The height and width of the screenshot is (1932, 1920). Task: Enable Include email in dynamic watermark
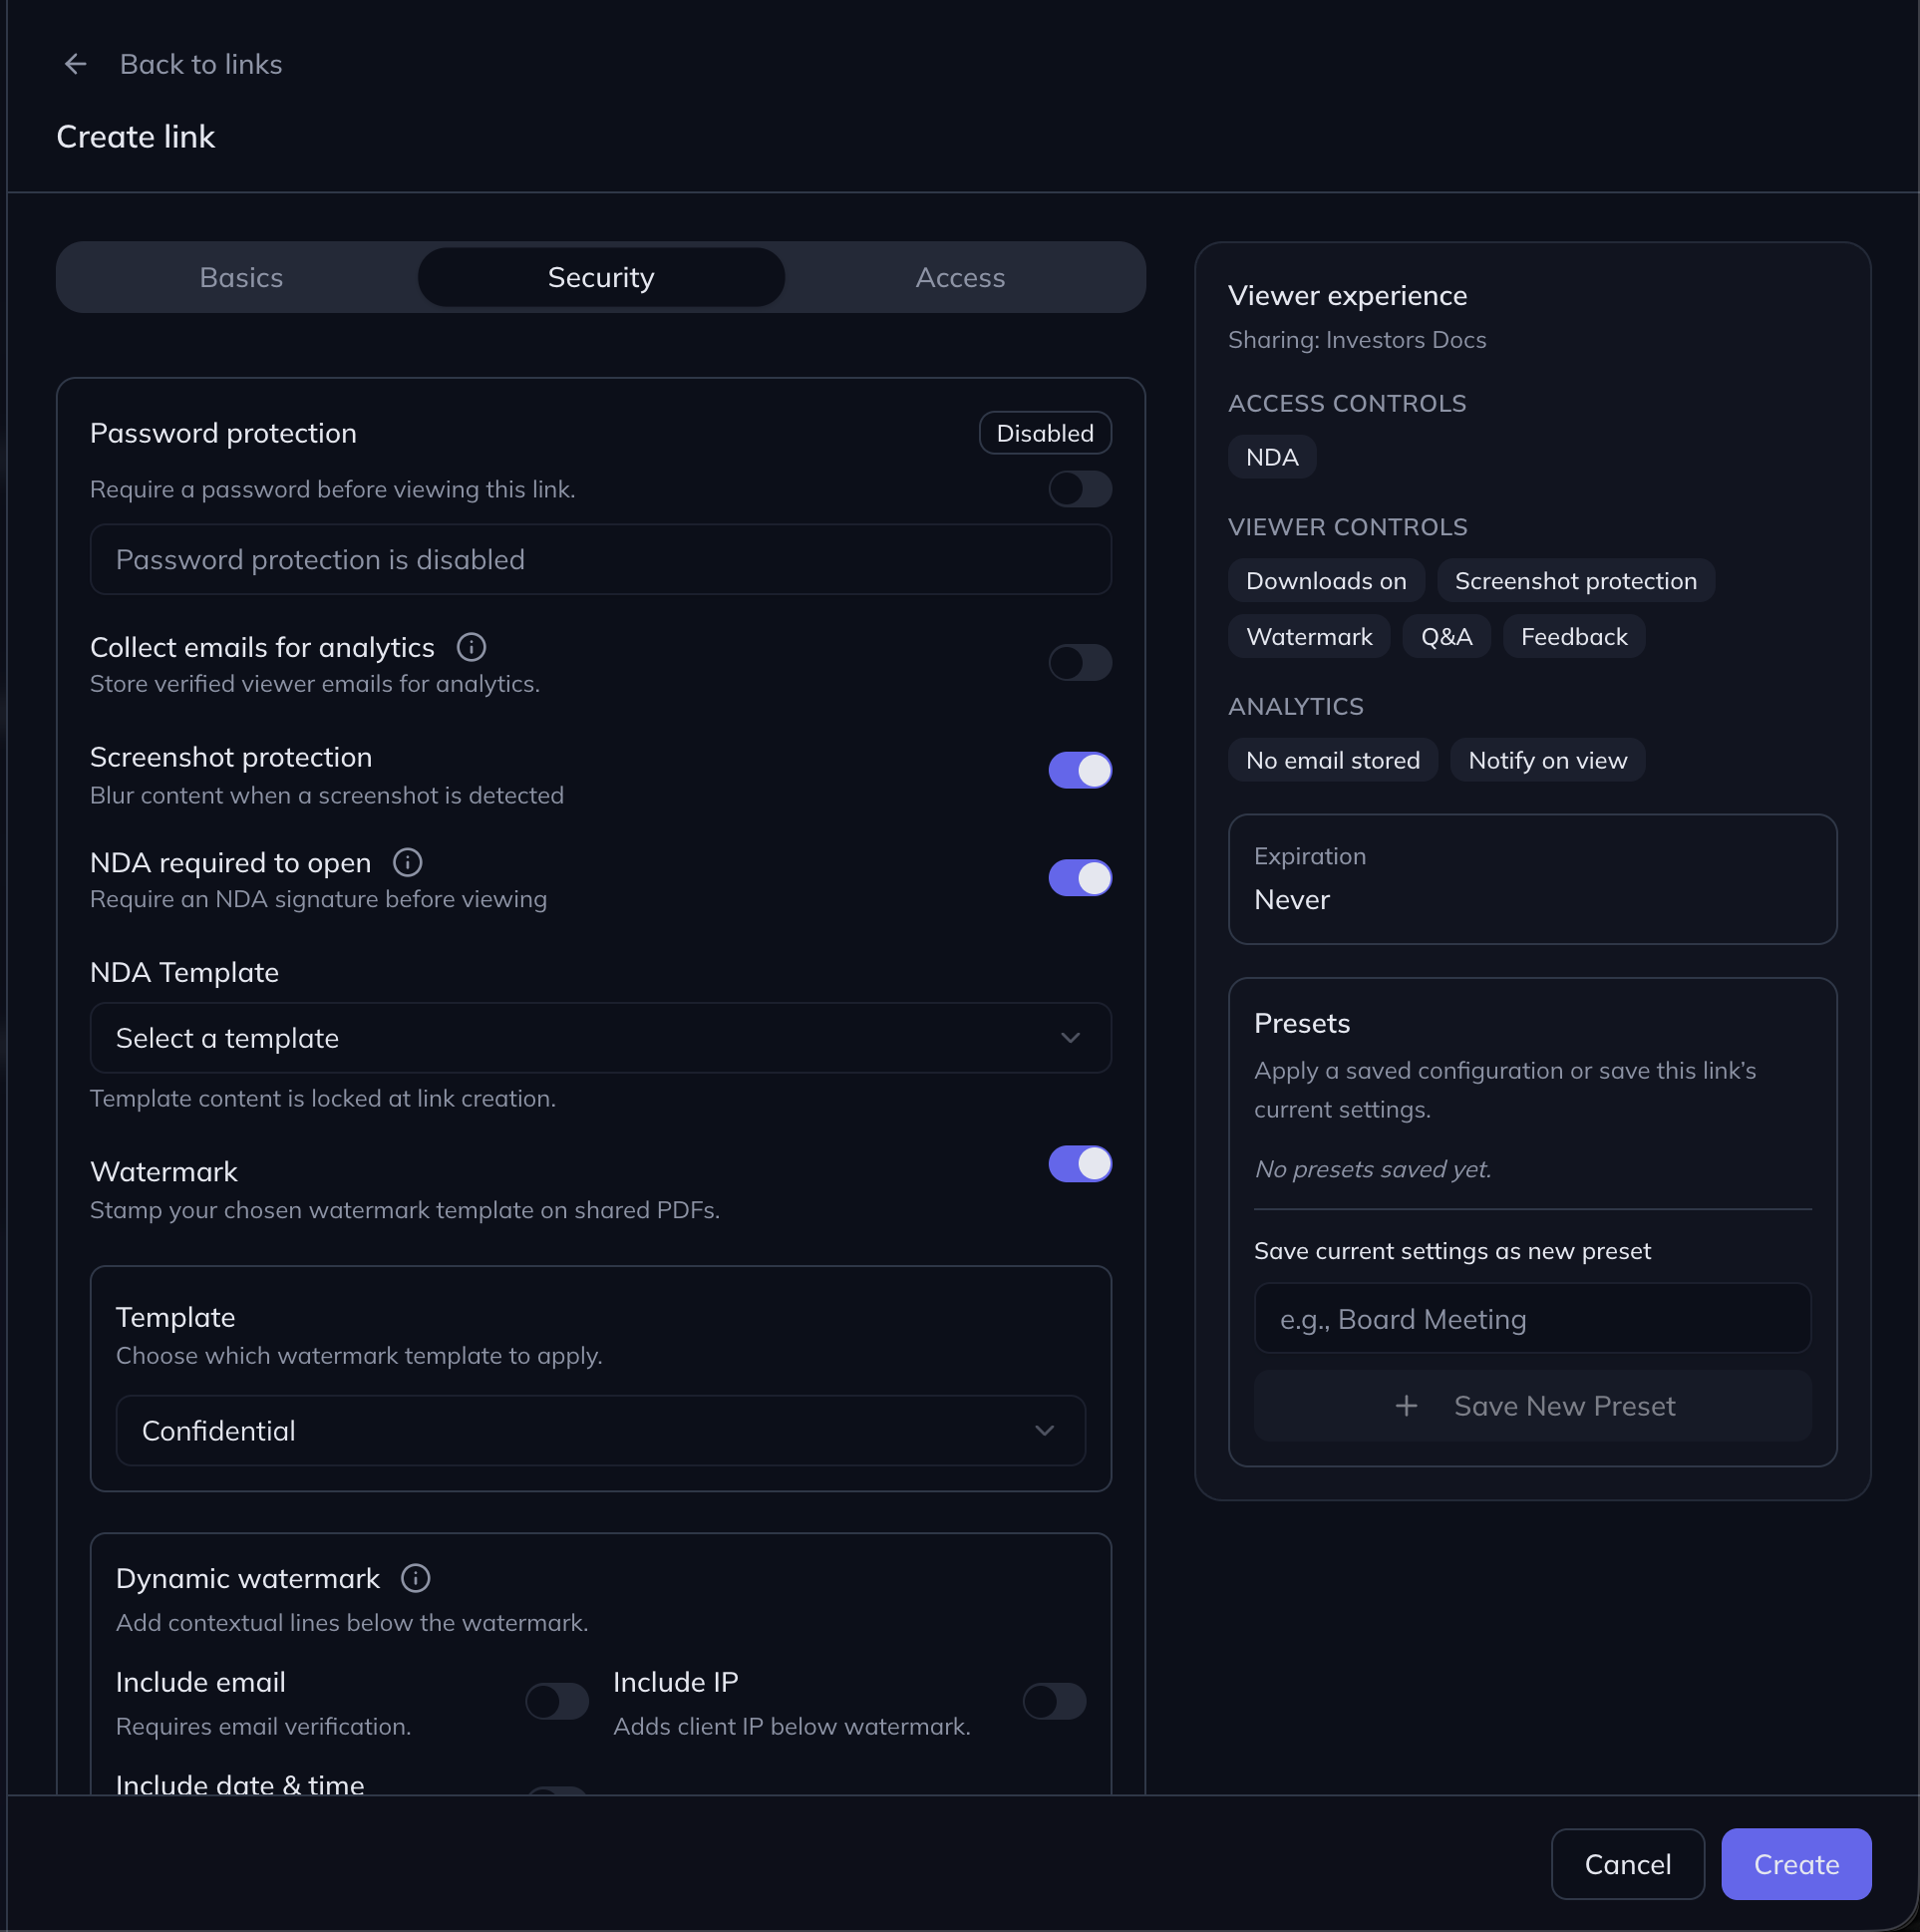tap(556, 1701)
